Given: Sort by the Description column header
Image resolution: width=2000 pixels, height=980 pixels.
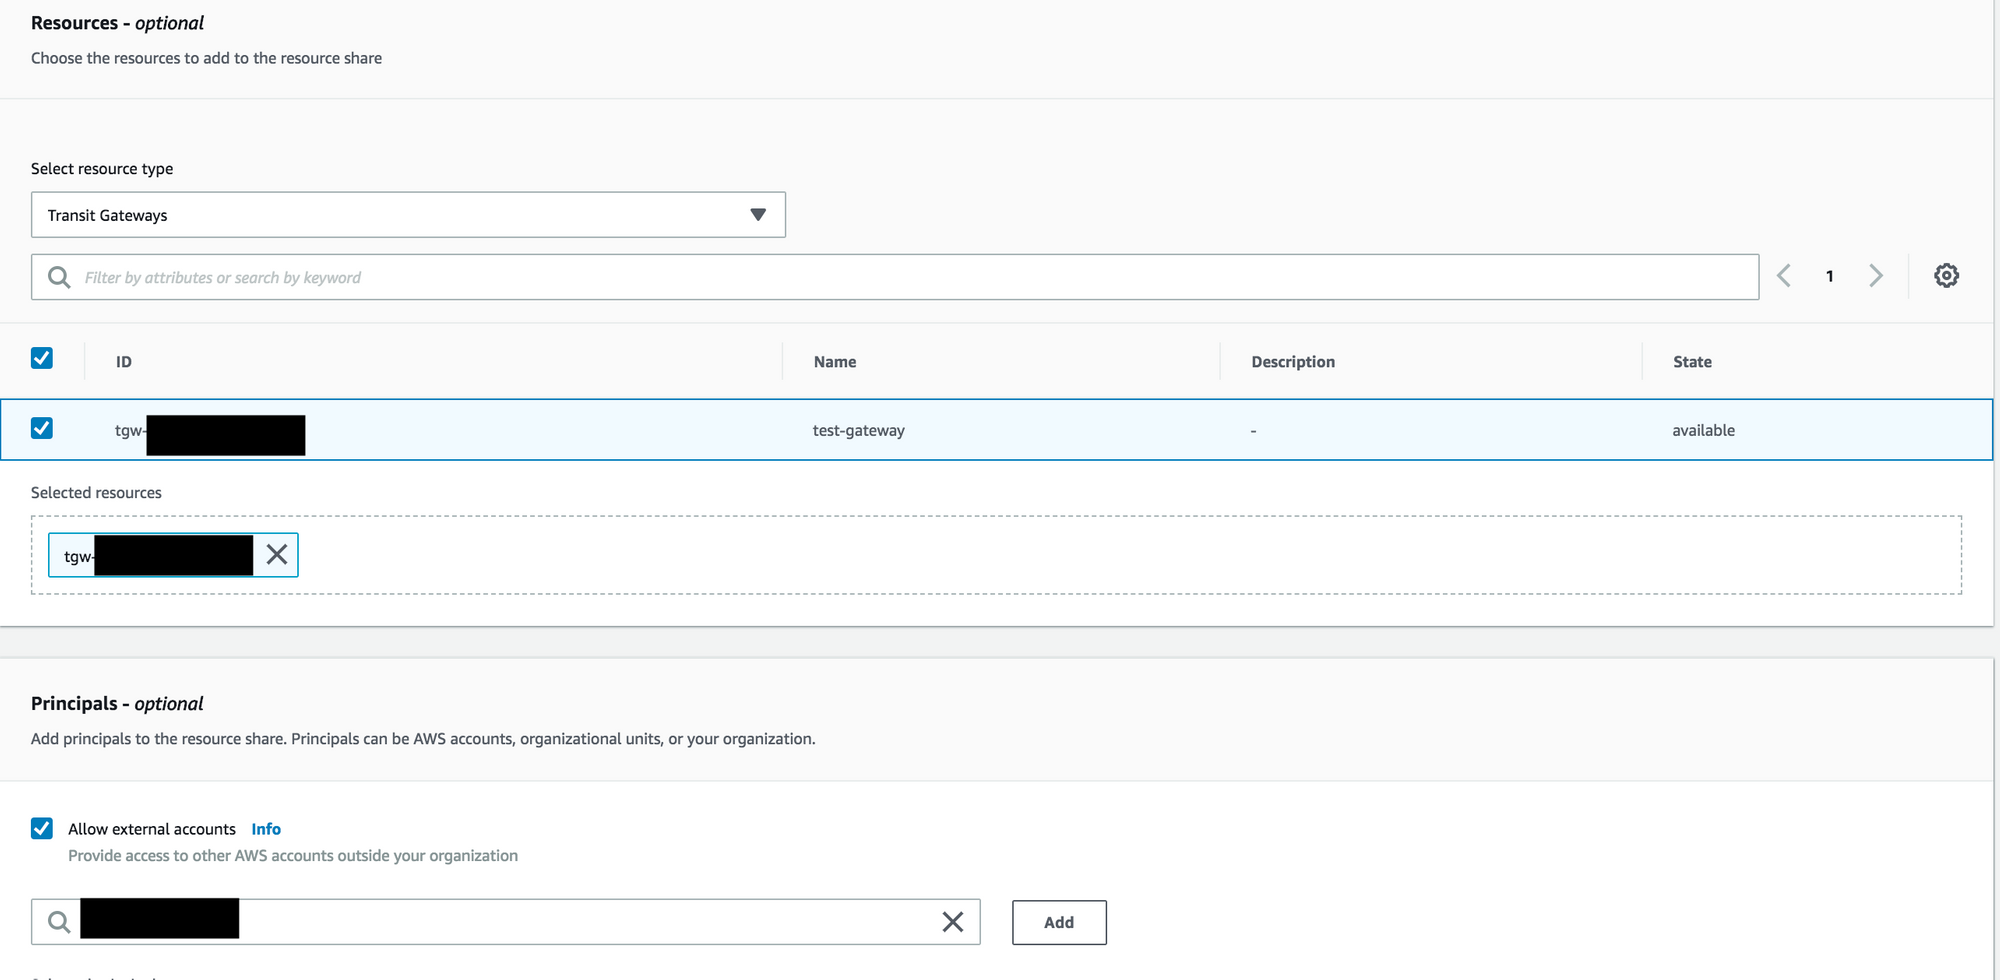Looking at the screenshot, I should pos(1293,362).
